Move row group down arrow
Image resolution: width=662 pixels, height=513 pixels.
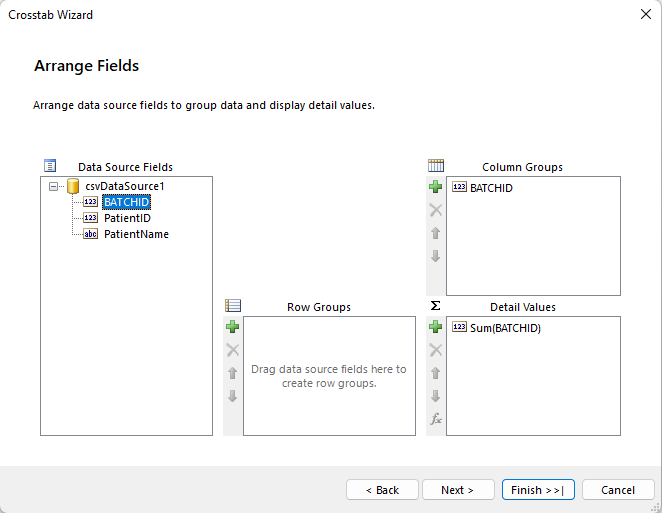pos(232,396)
